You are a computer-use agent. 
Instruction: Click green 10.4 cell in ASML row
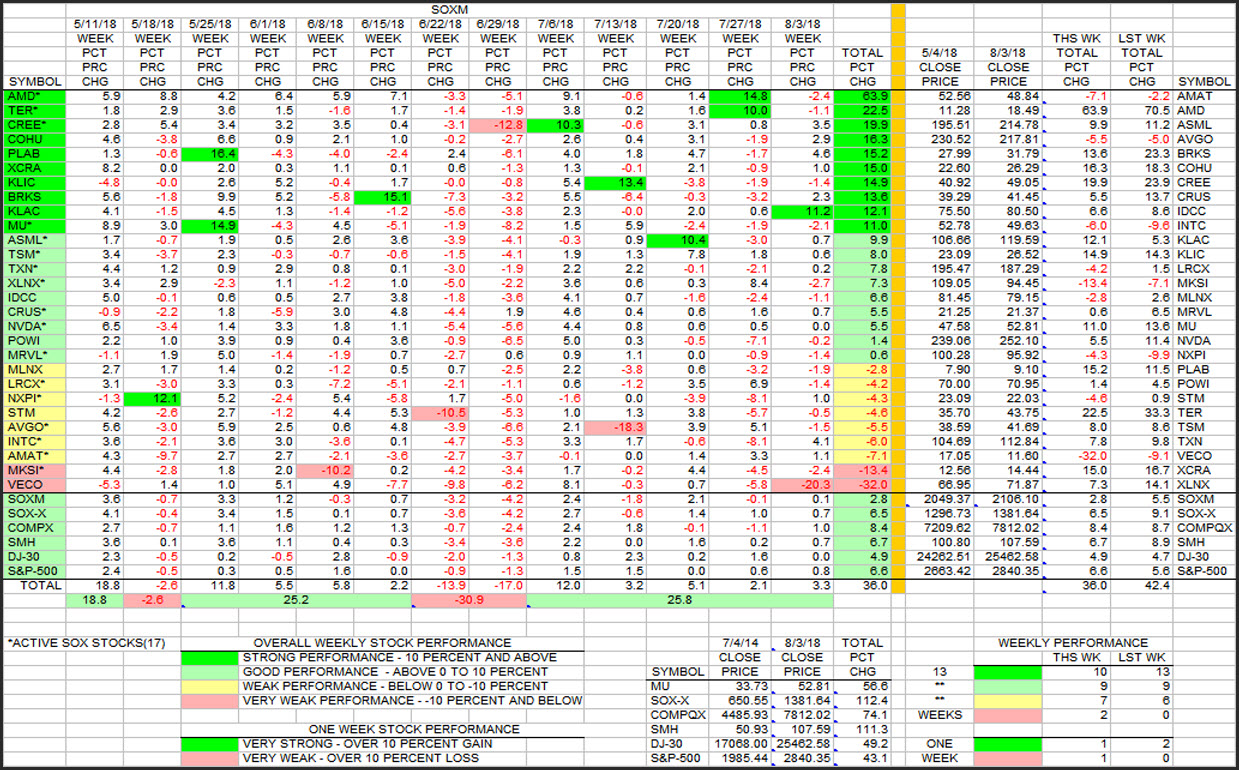(677, 241)
